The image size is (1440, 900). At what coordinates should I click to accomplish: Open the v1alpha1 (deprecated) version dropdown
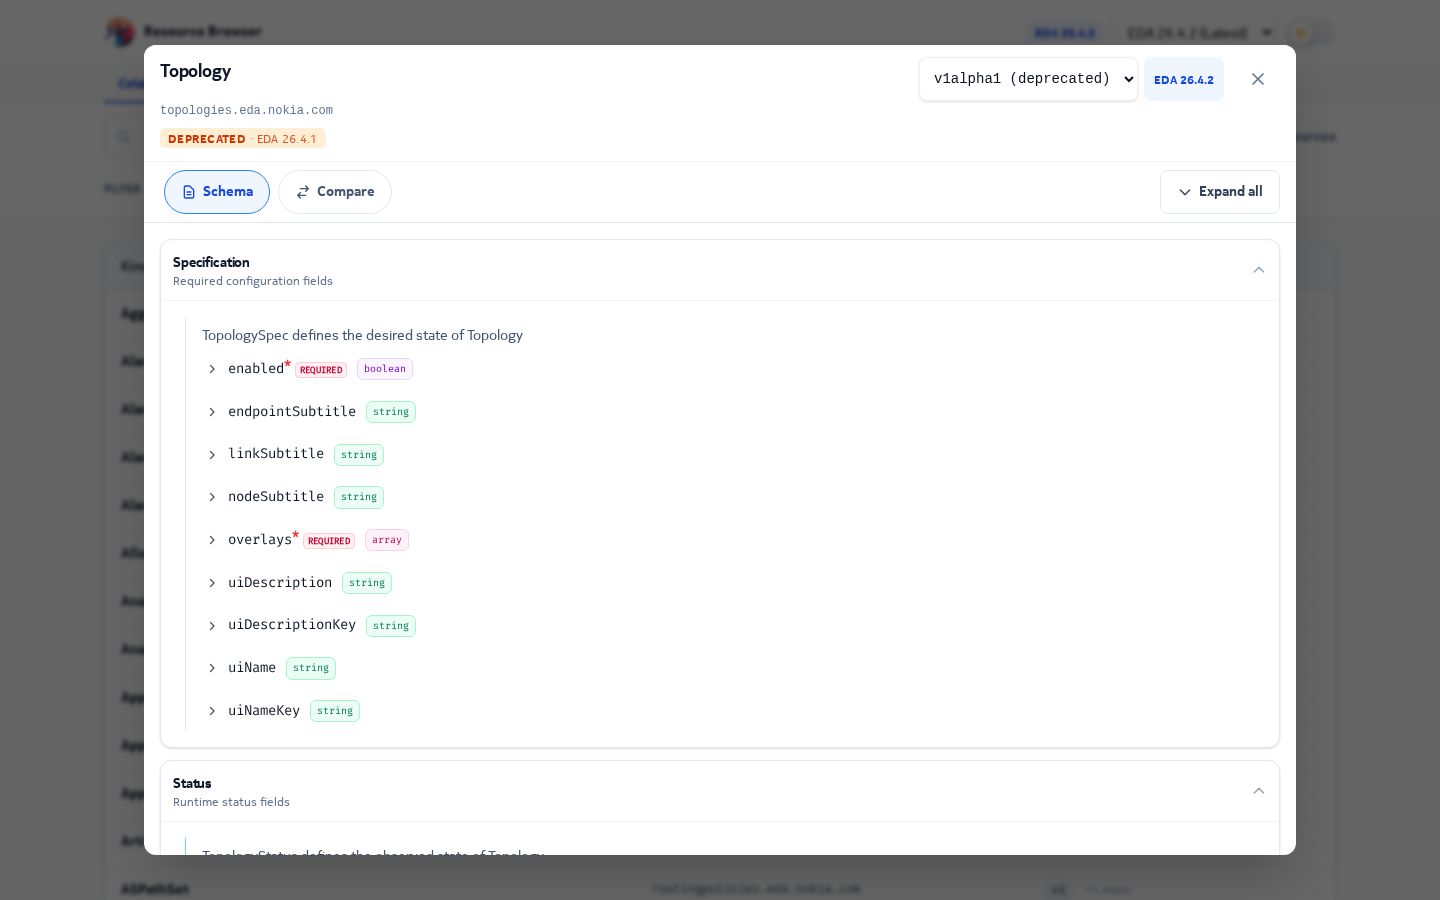[1028, 79]
